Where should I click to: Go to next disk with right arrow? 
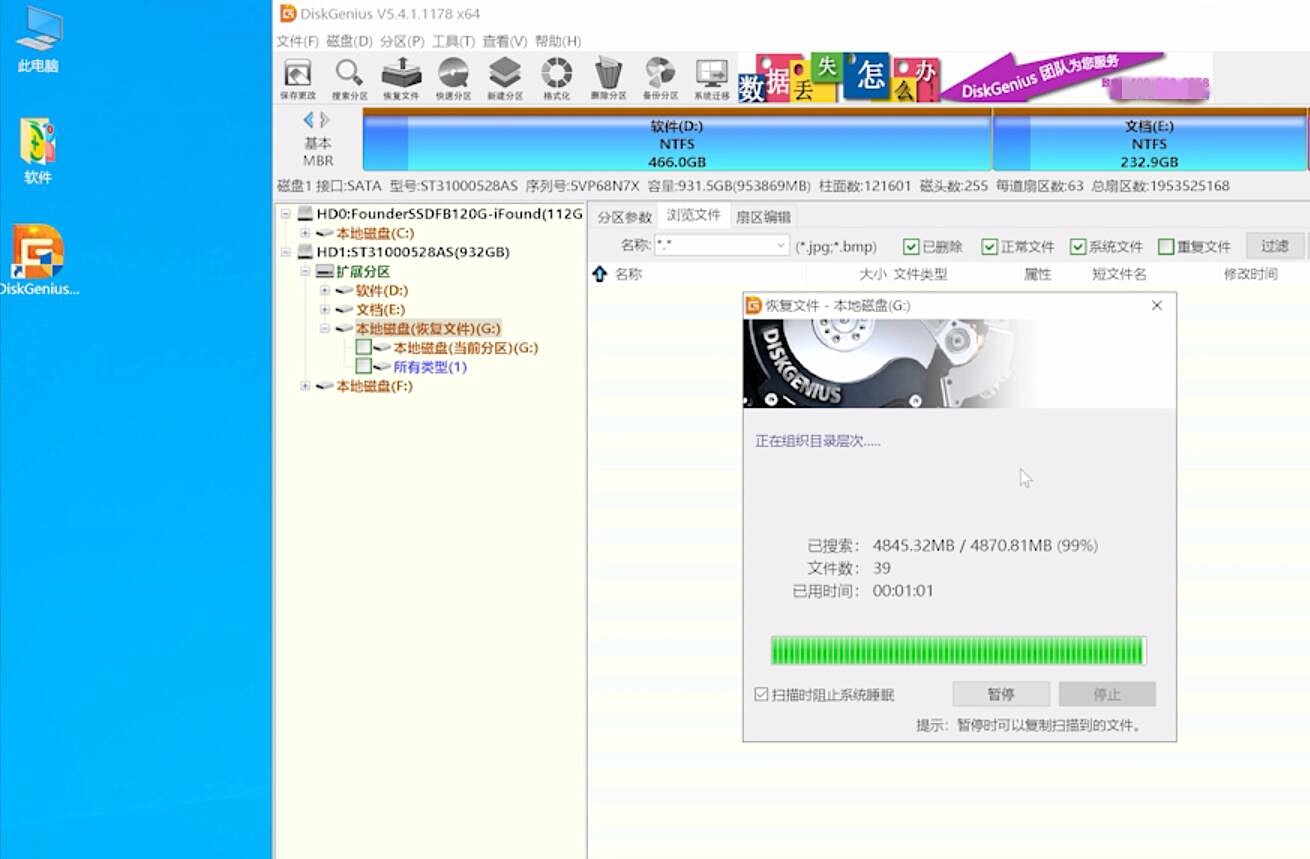(324, 120)
